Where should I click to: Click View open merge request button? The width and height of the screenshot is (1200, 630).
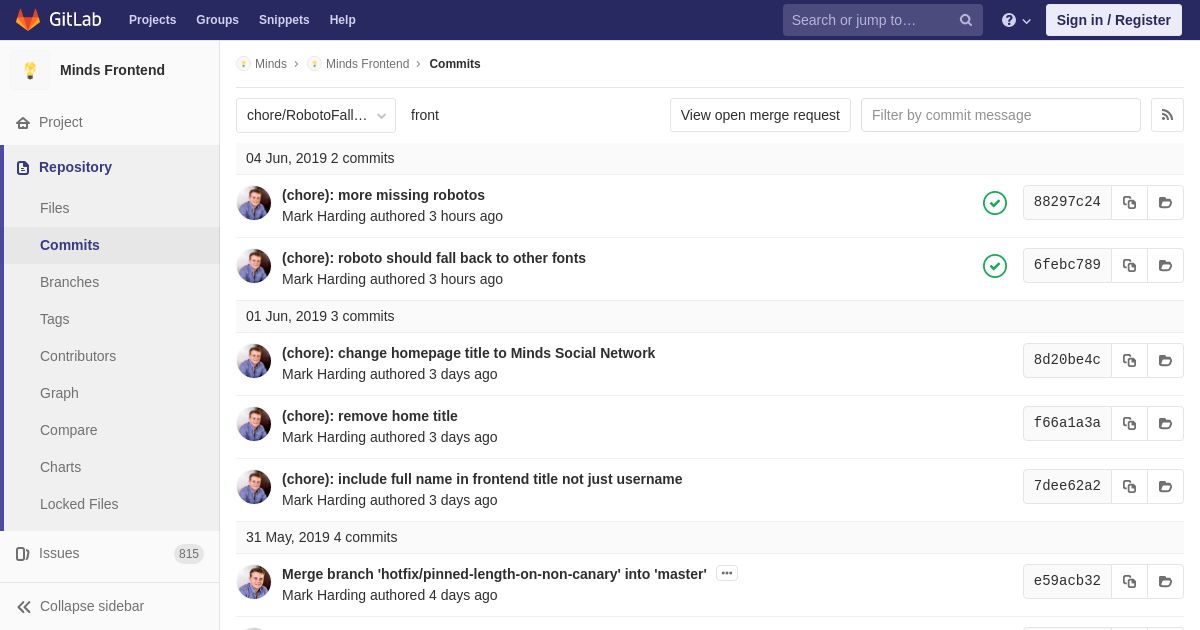[760, 115]
